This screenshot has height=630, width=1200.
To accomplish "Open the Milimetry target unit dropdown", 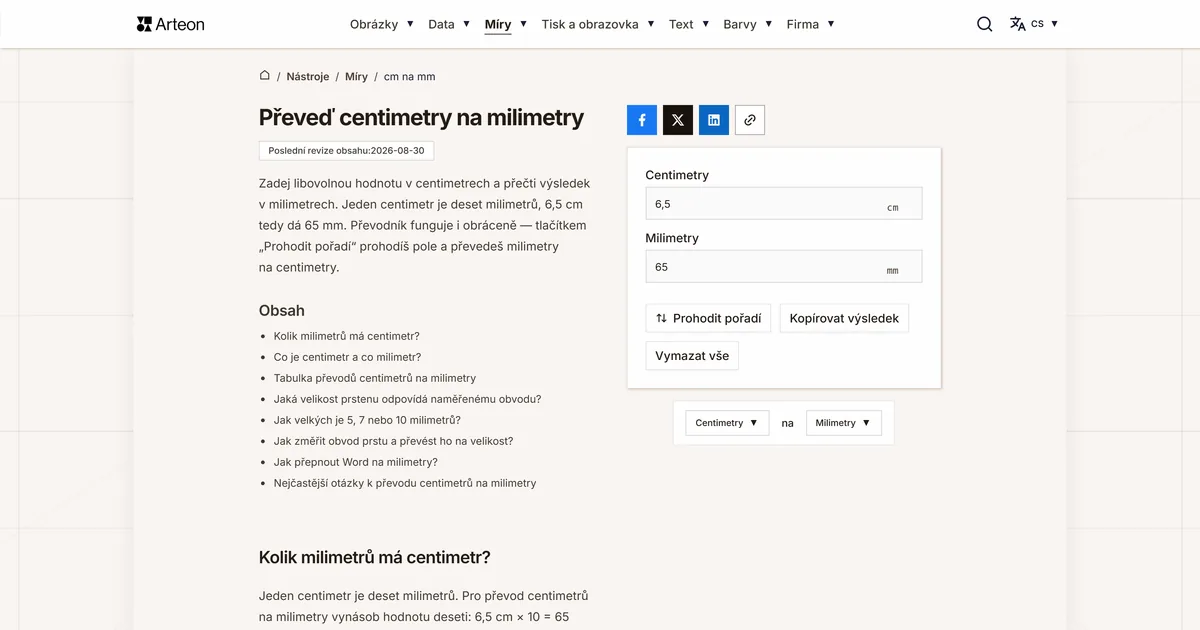I will pos(844,423).
